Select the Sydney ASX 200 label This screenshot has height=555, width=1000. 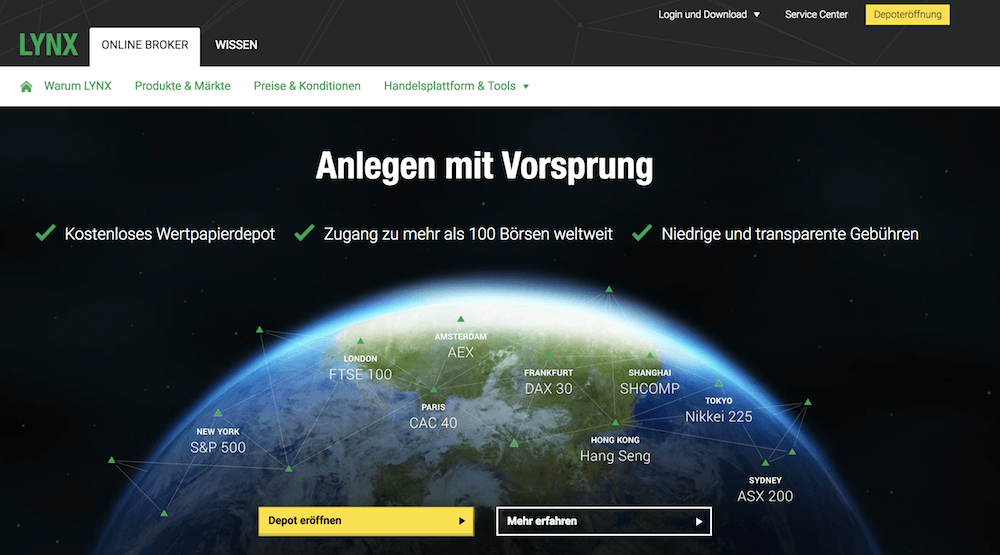(x=765, y=490)
